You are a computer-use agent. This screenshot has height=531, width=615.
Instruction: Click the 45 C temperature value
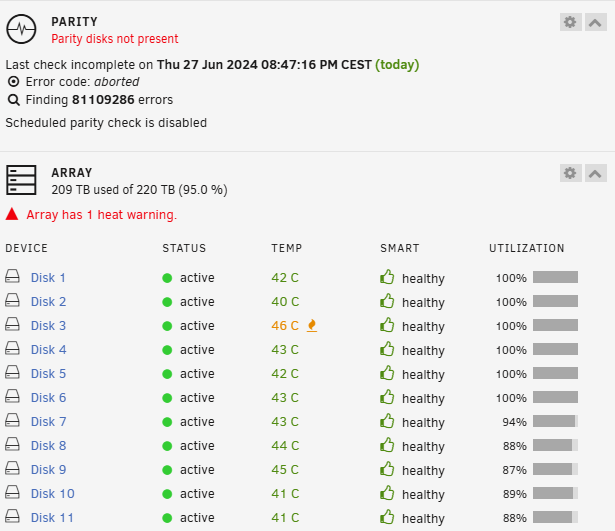pos(285,469)
